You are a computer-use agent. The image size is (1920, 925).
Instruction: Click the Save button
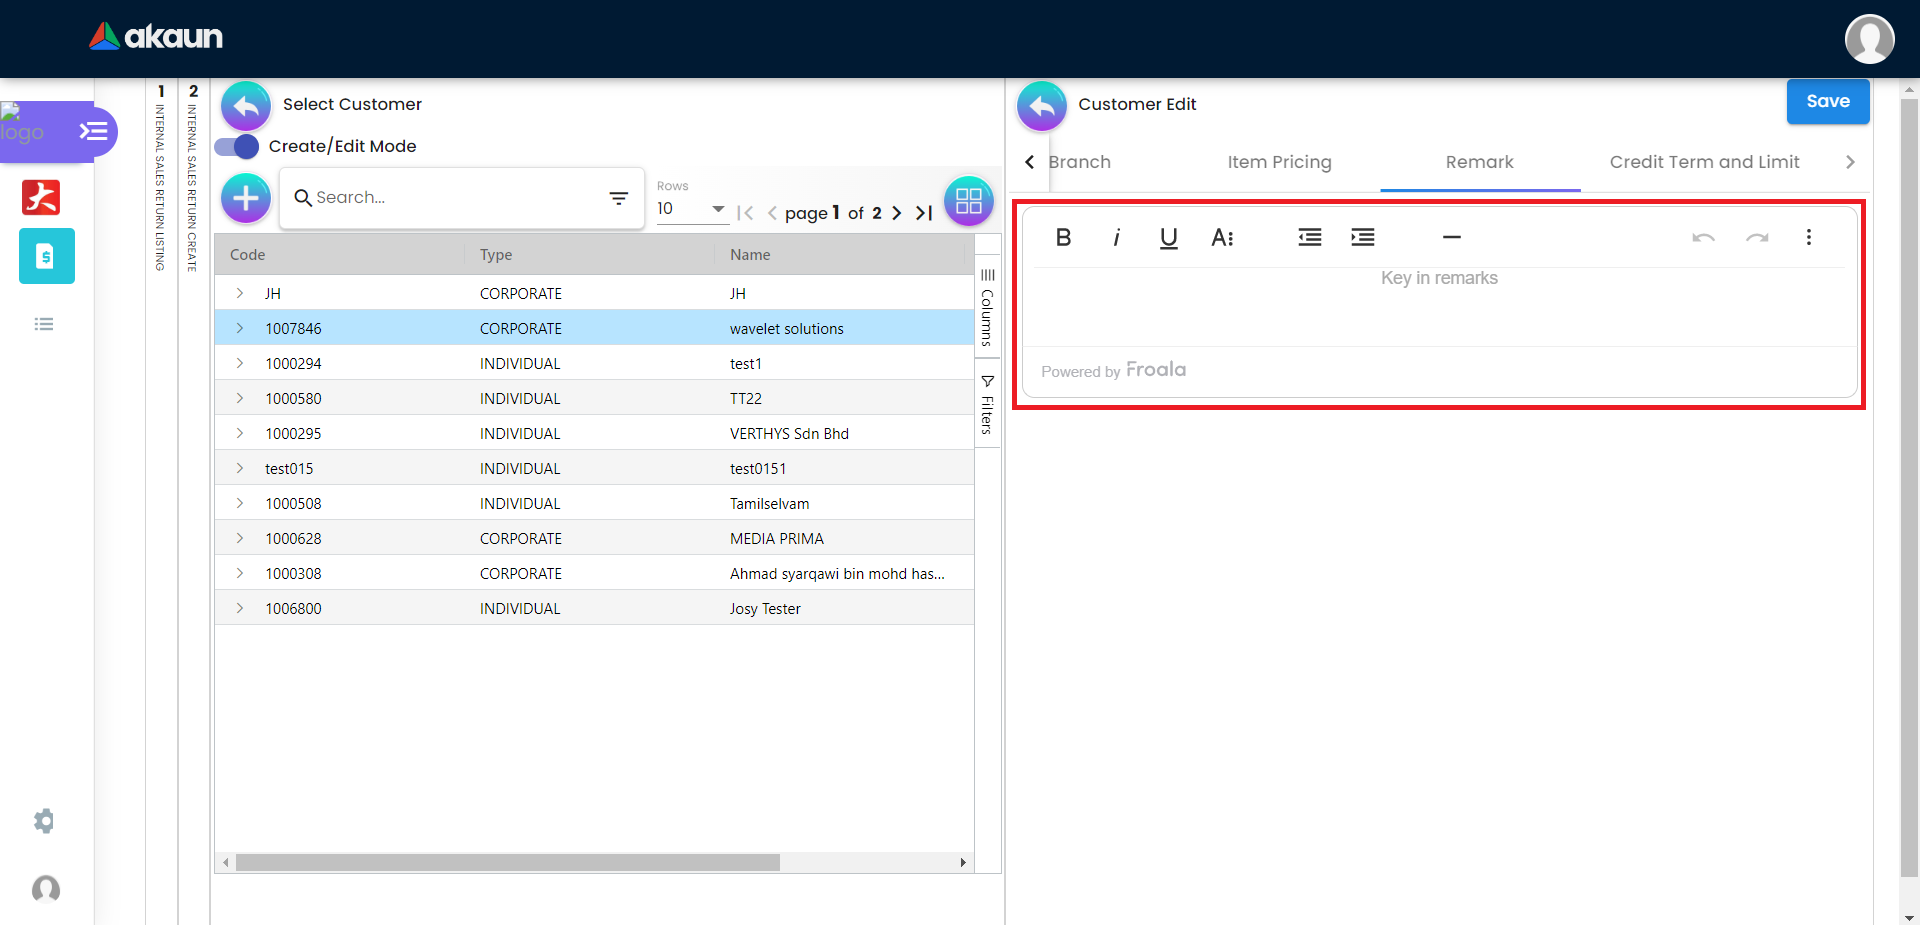[1827, 101]
